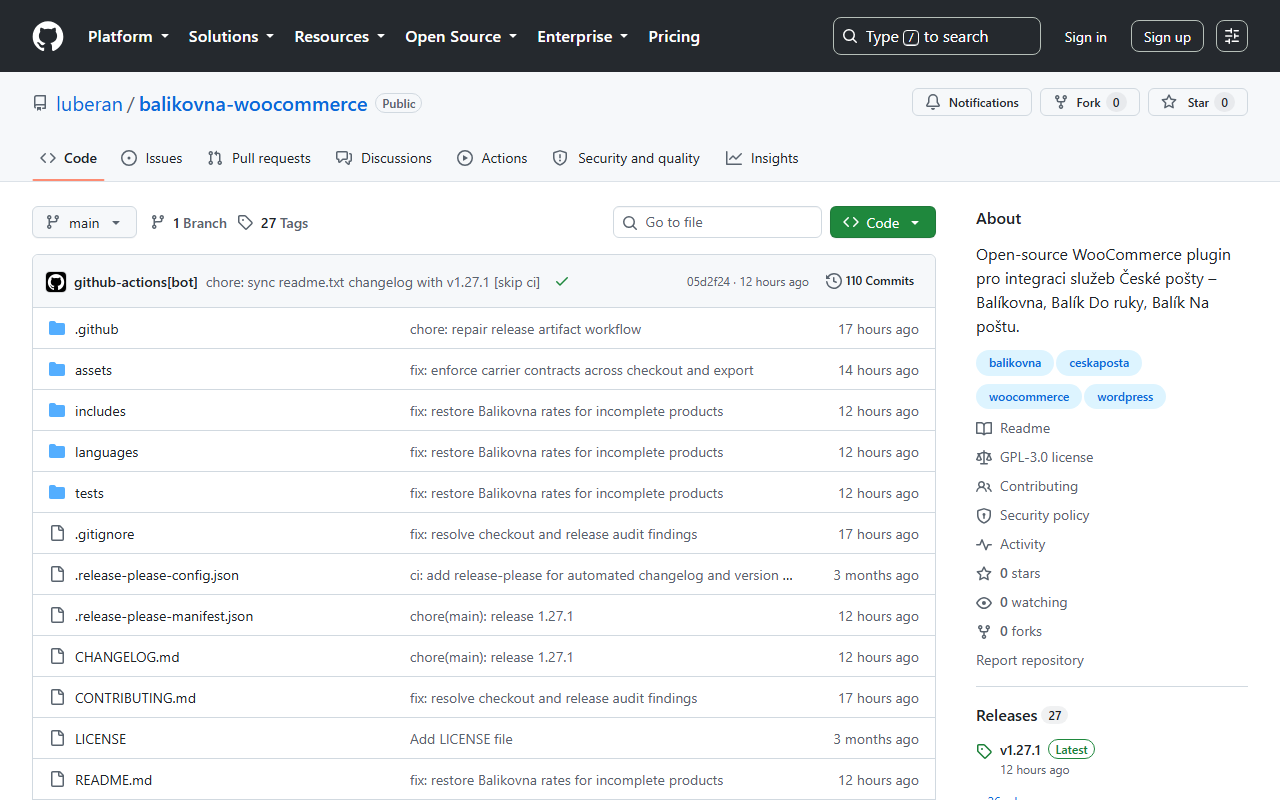
Task: Focus the Type / to search field
Action: [937, 36]
